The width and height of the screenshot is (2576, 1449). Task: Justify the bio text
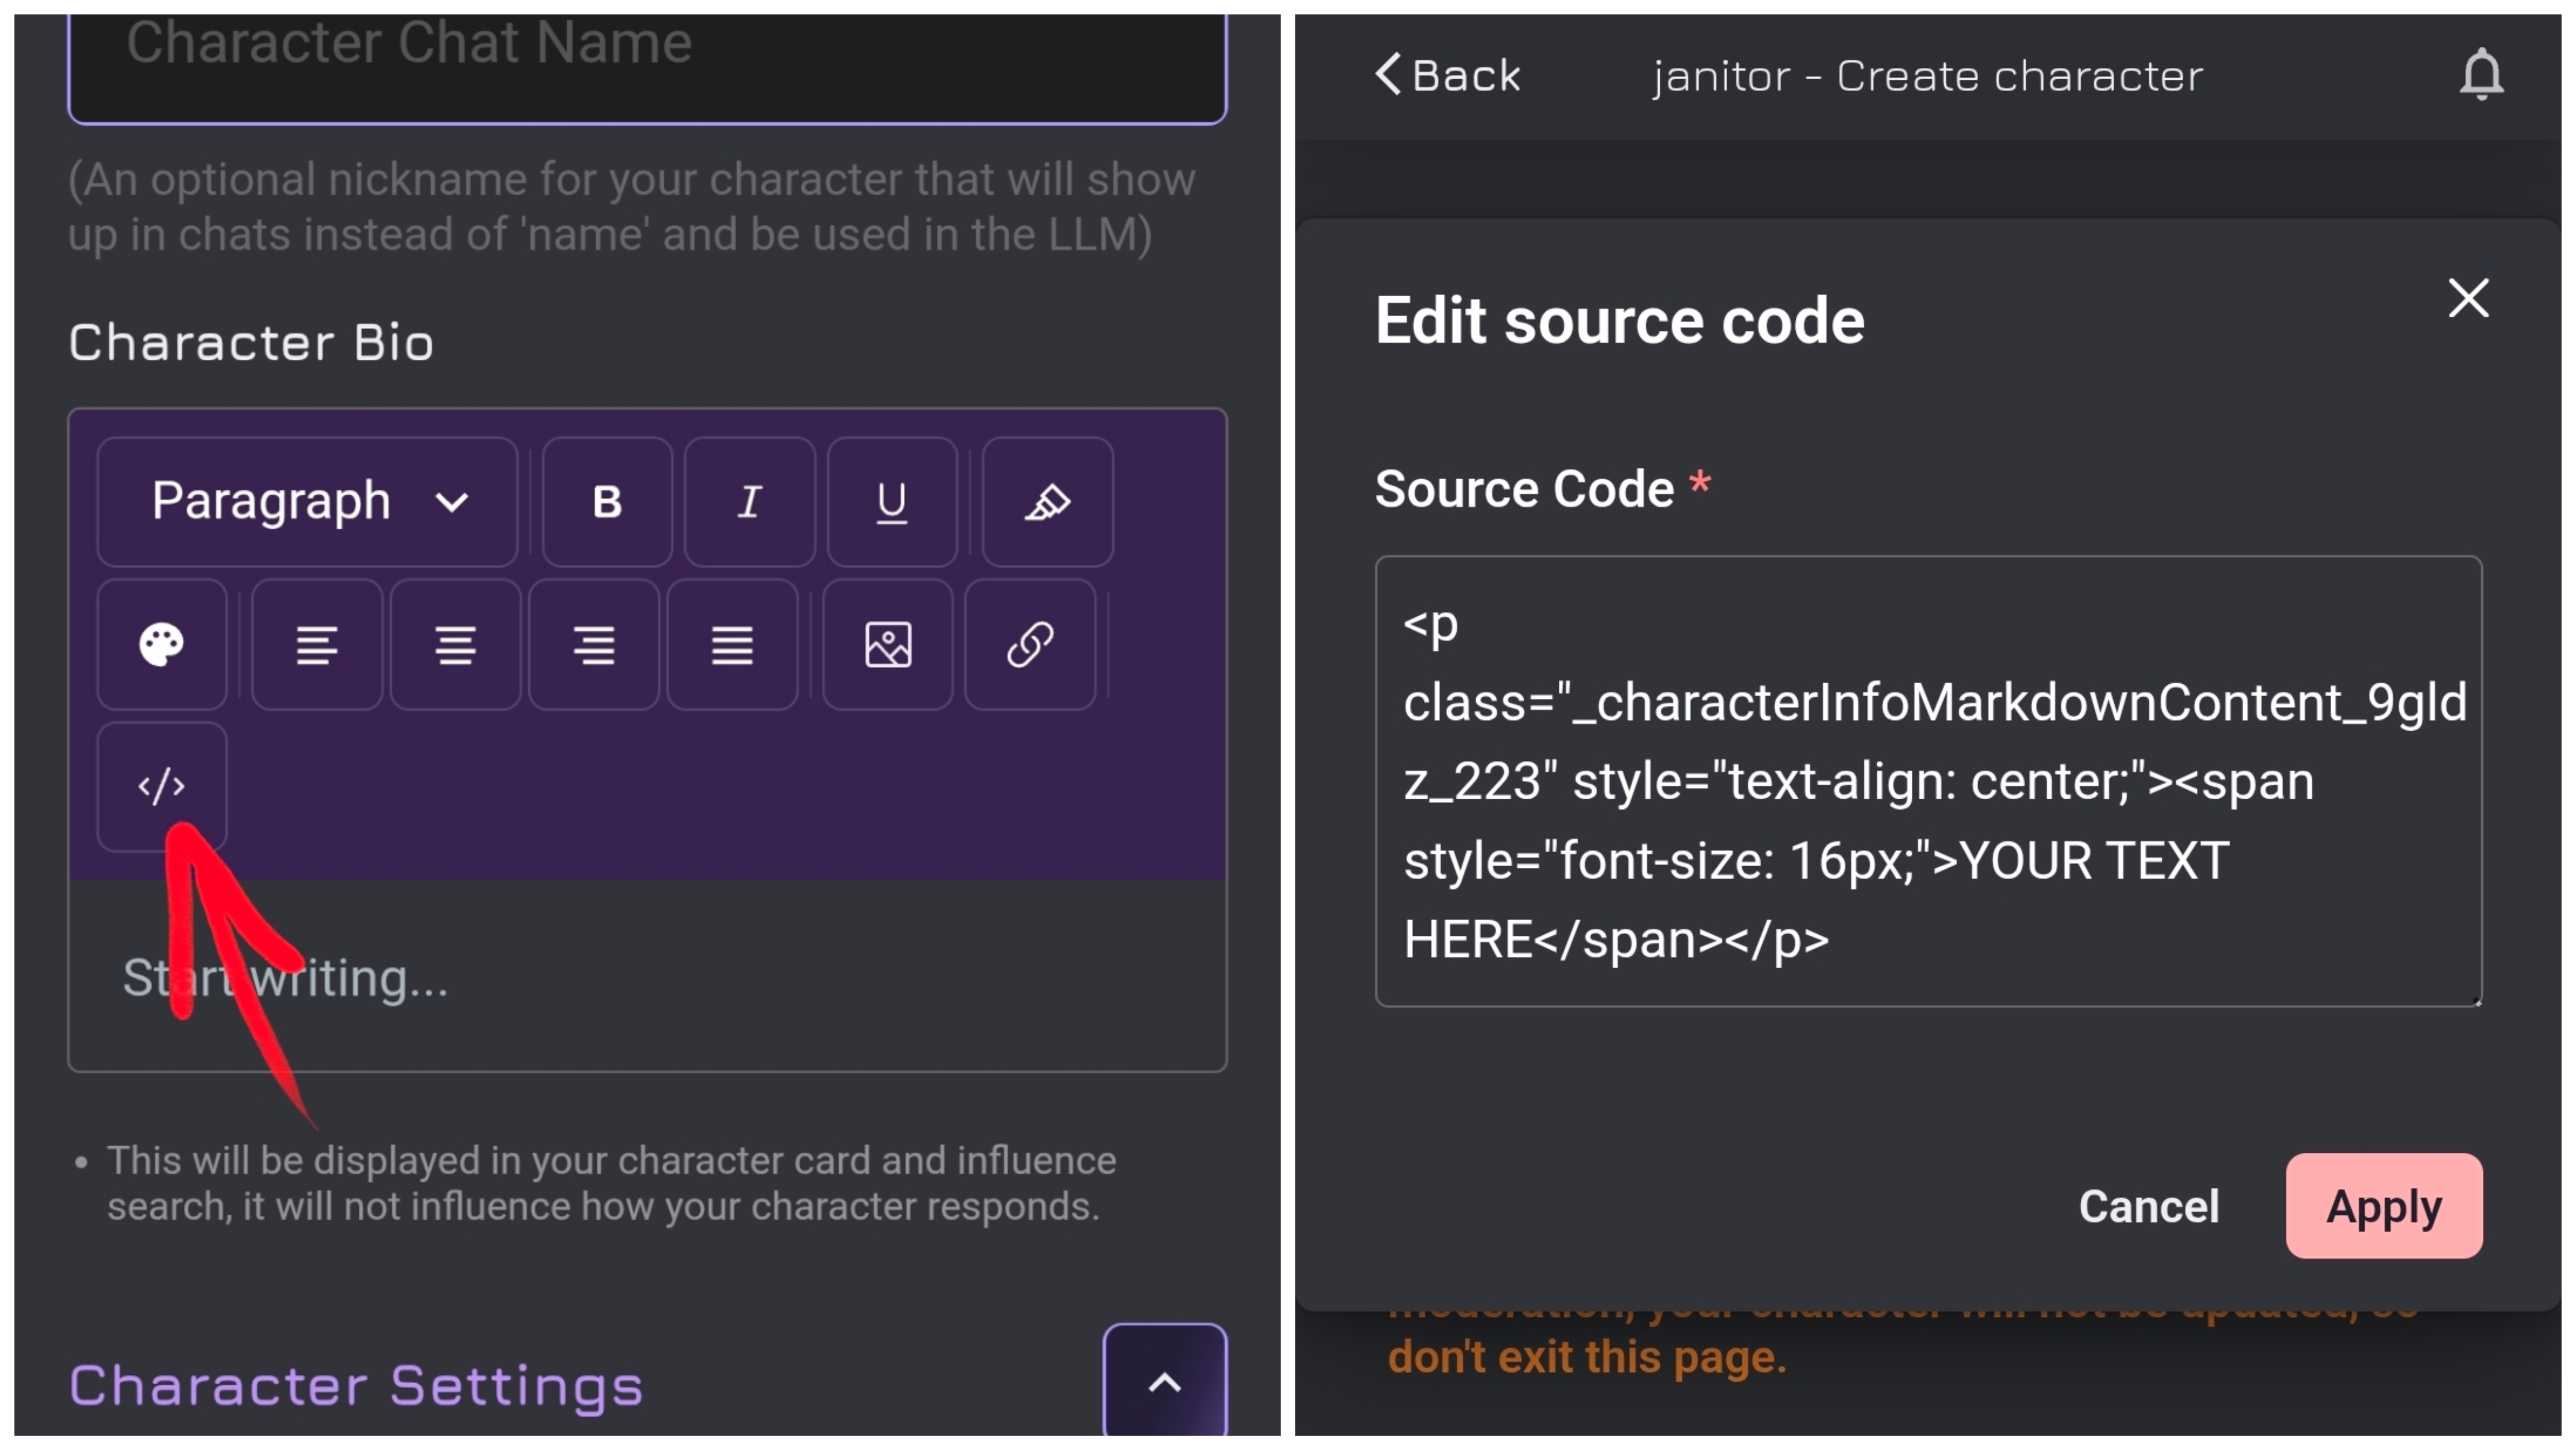click(x=732, y=644)
